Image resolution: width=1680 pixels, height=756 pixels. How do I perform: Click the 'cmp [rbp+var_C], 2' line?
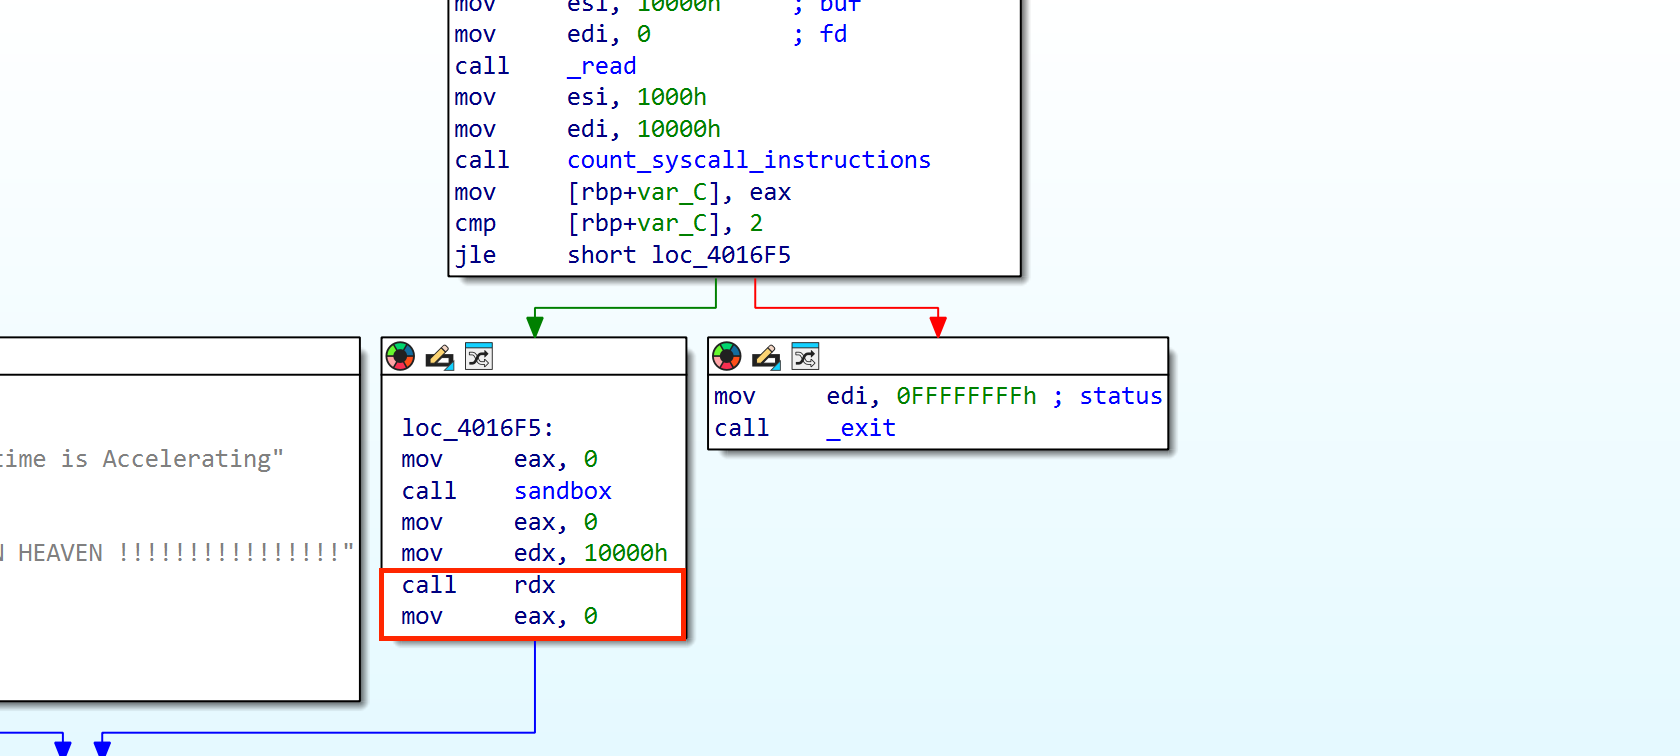(x=609, y=223)
